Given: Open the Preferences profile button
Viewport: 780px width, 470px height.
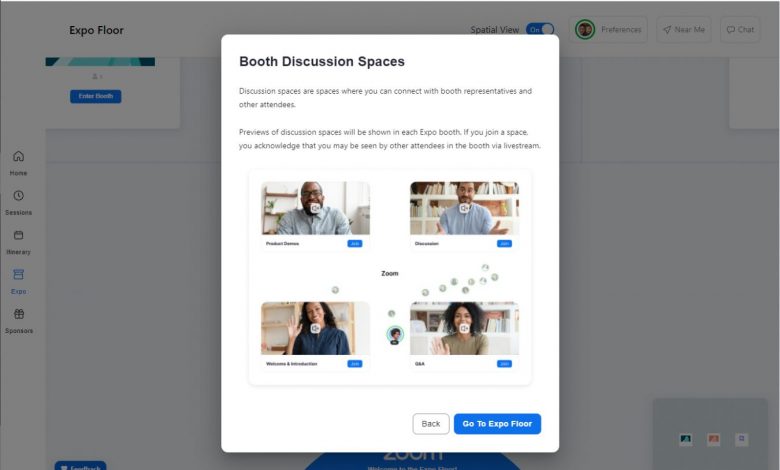Looking at the screenshot, I should pos(608,30).
